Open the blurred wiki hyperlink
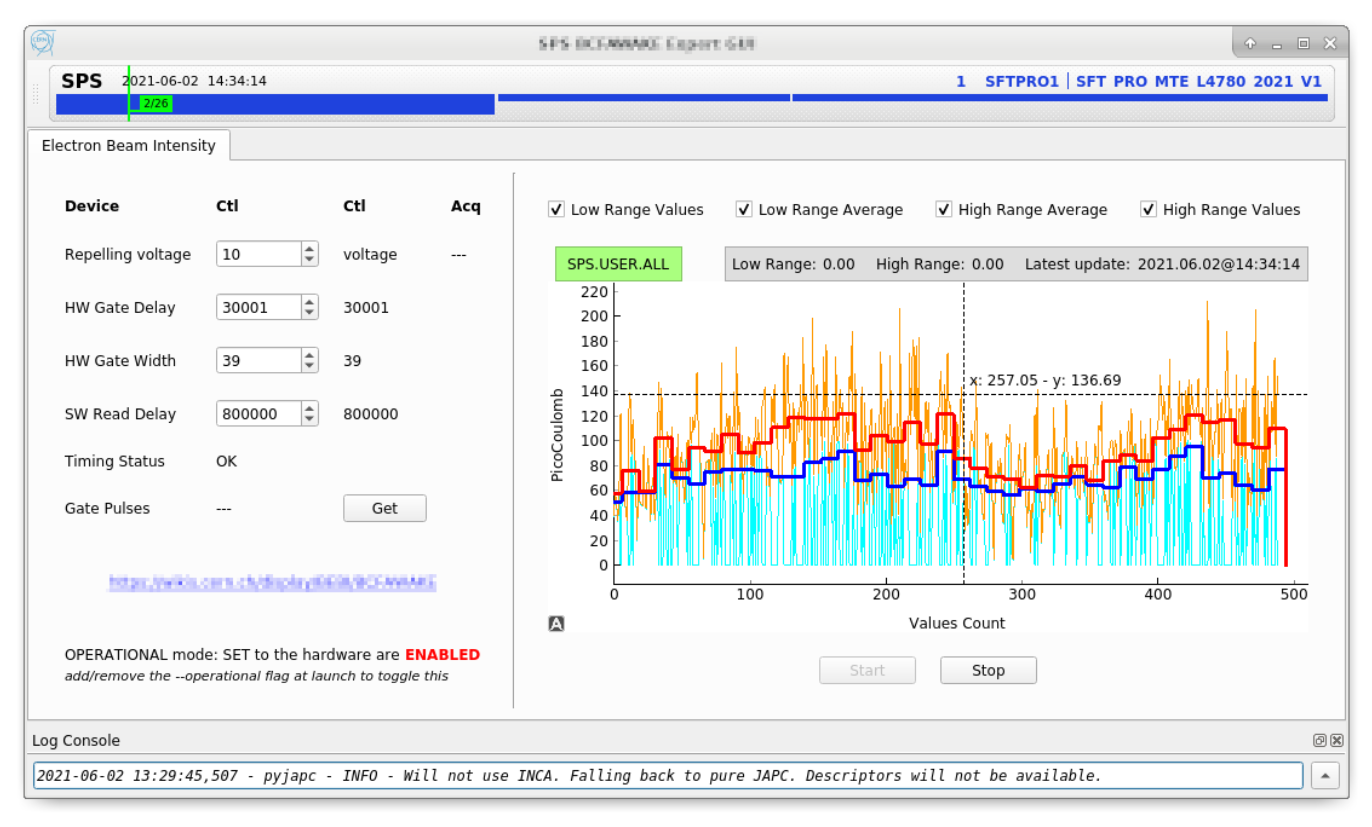 click(272, 582)
